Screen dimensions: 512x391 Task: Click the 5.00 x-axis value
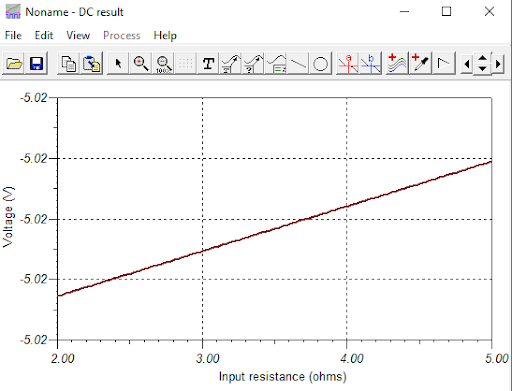click(x=497, y=359)
